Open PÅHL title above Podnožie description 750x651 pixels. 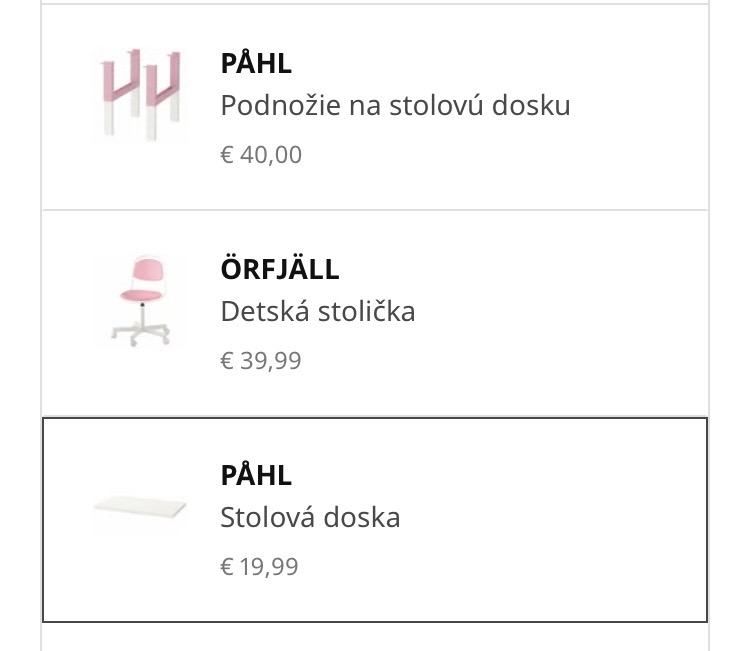(256, 64)
